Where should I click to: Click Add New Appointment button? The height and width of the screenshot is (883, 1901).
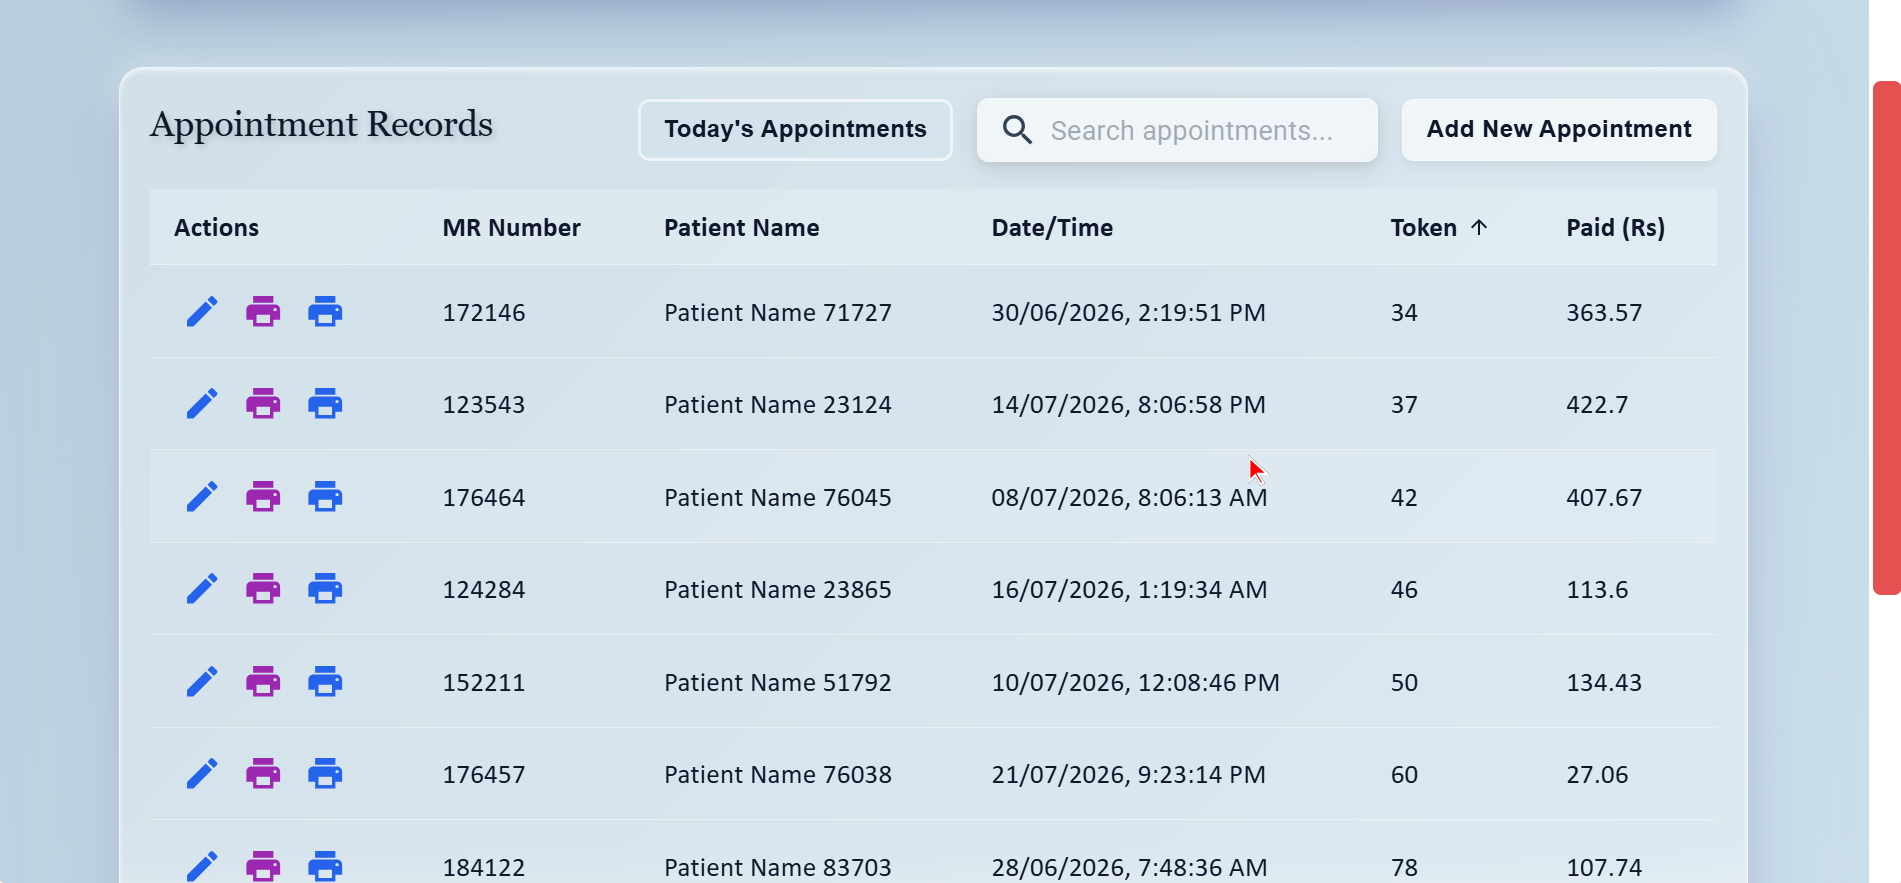[x=1559, y=130]
